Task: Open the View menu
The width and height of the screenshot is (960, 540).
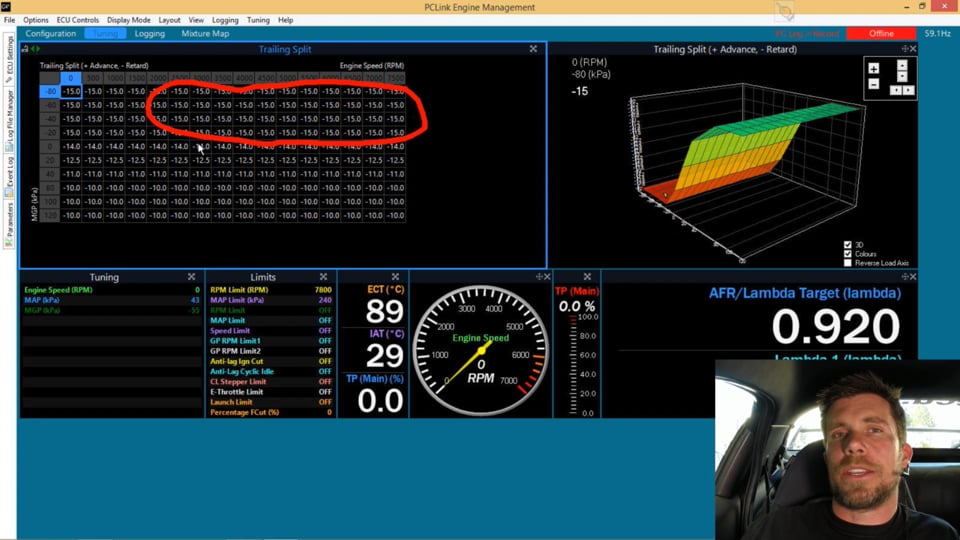Action: point(196,20)
